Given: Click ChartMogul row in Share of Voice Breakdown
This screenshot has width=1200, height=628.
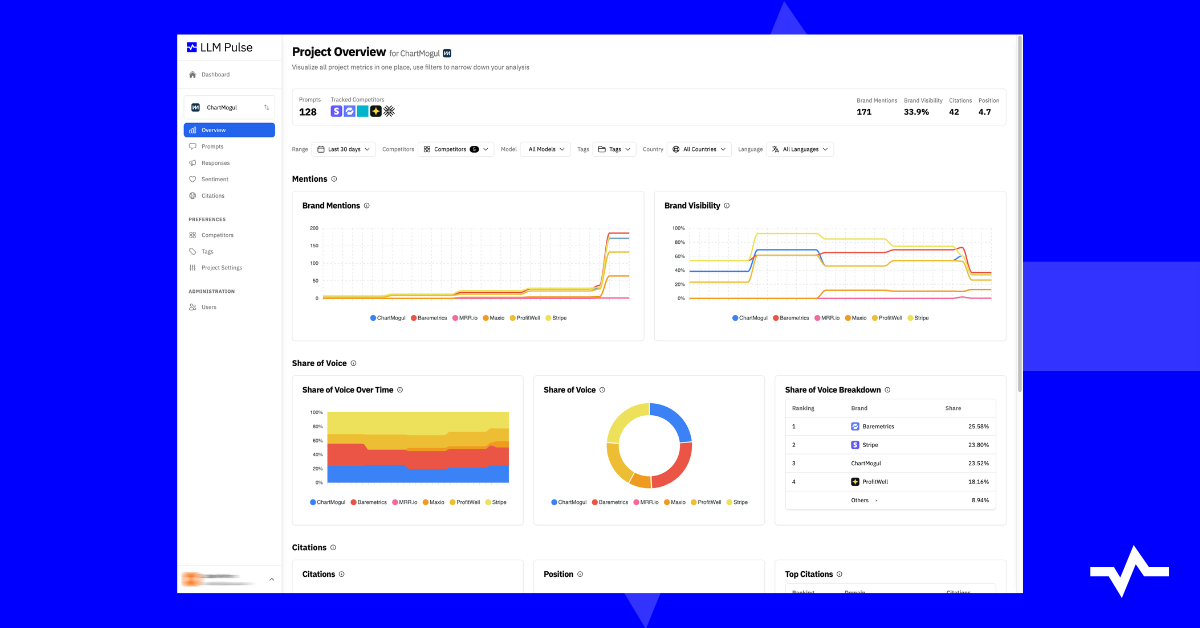Looking at the screenshot, I should [890, 463].
